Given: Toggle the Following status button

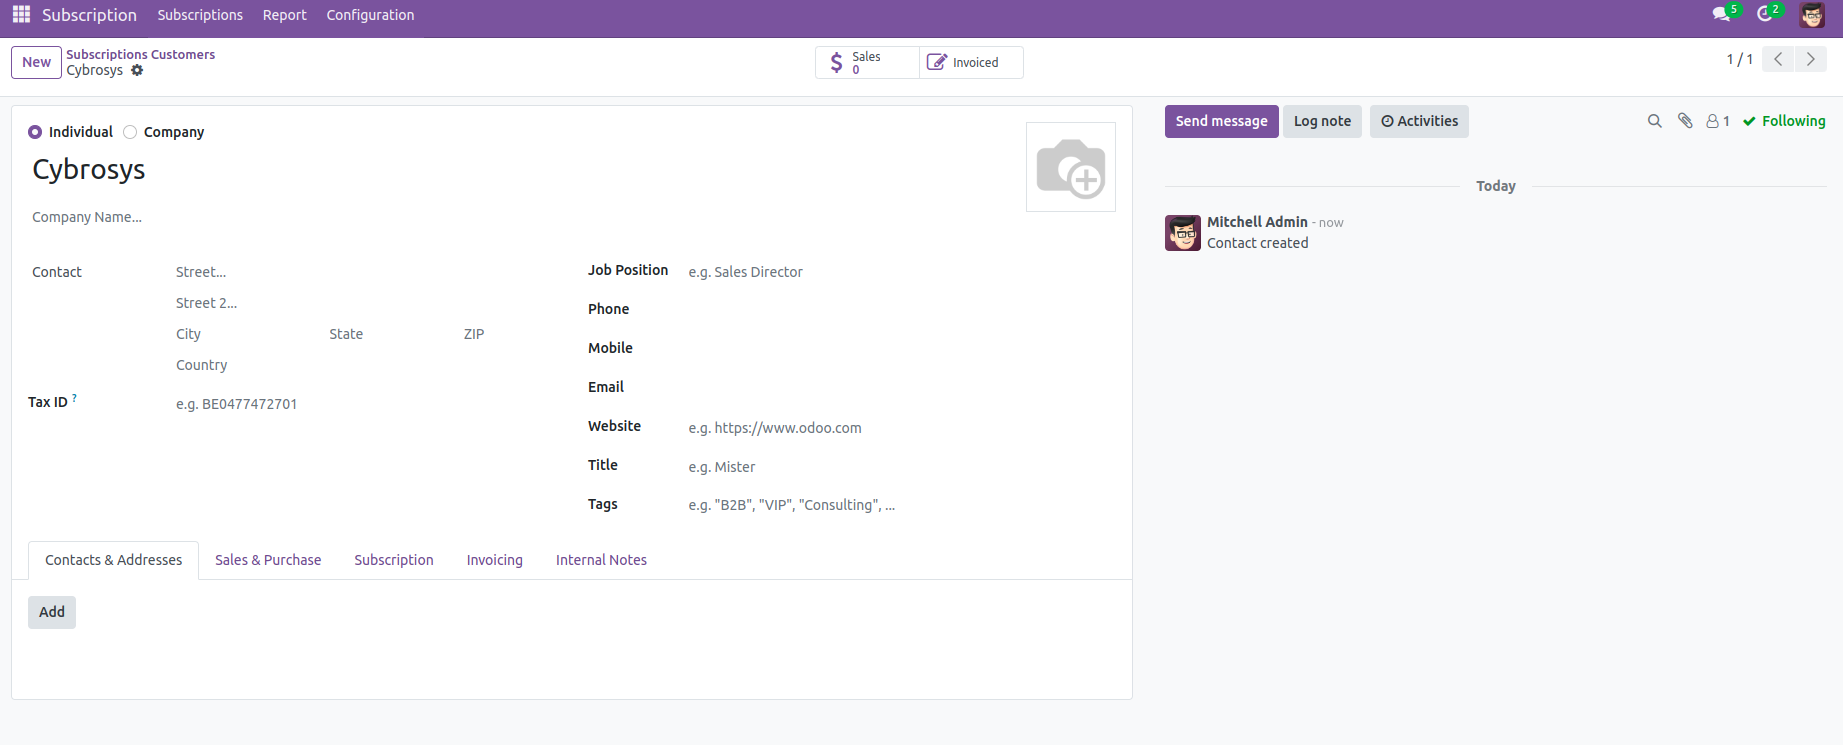Looking at the screenshot, I should coord(1784,121).
